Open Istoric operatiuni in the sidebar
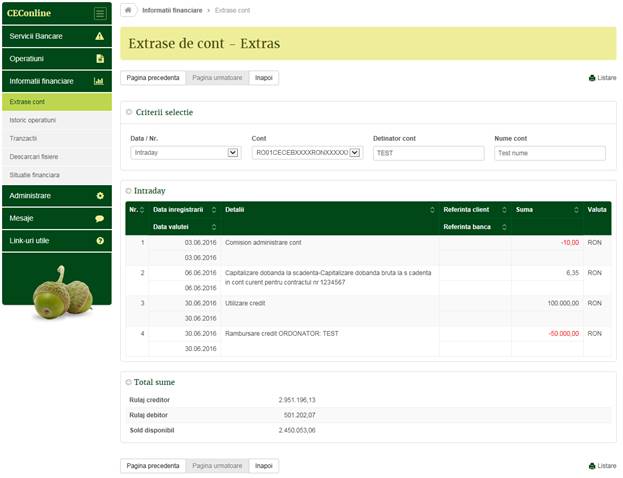The image size is (623, 478). (32, 120)
